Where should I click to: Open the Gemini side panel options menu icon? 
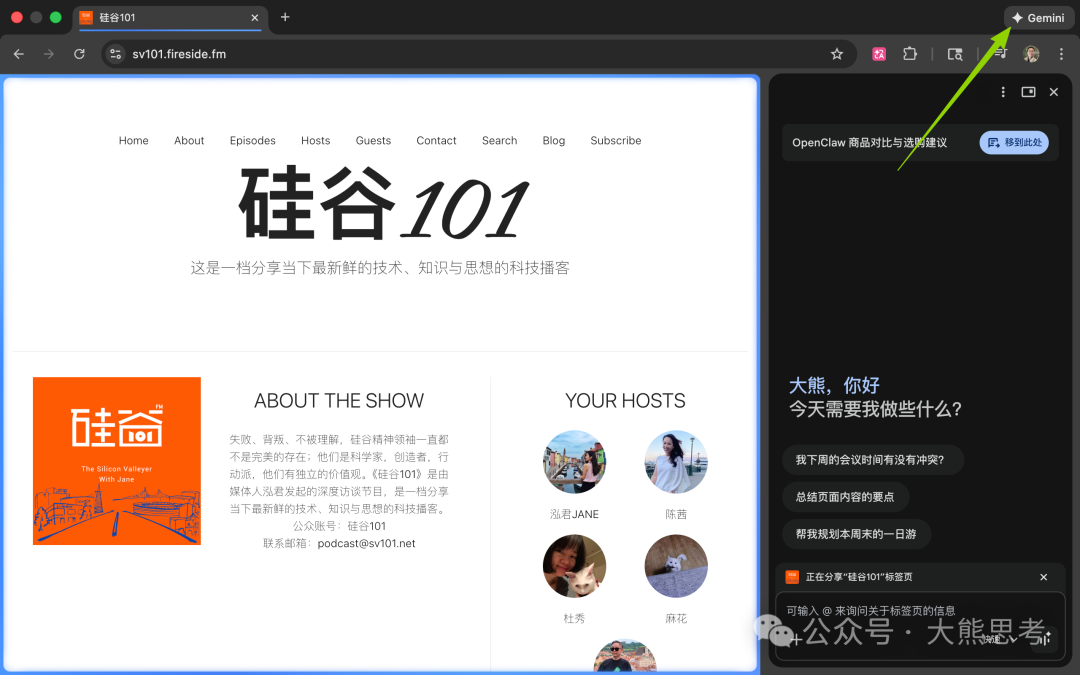coord(1003,91)
